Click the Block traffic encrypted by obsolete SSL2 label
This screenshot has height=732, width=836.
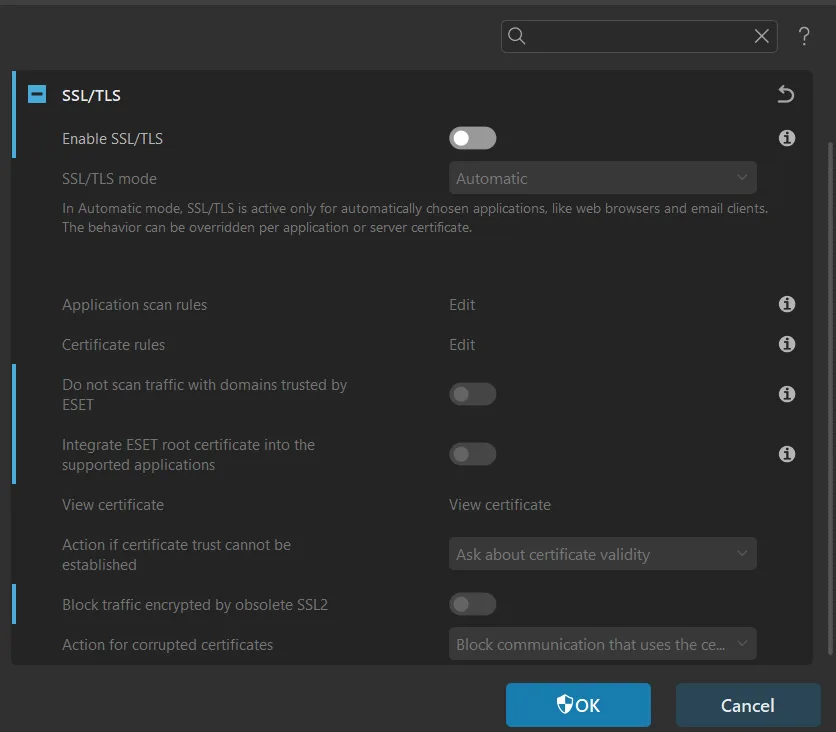click(x=195, y=605)
